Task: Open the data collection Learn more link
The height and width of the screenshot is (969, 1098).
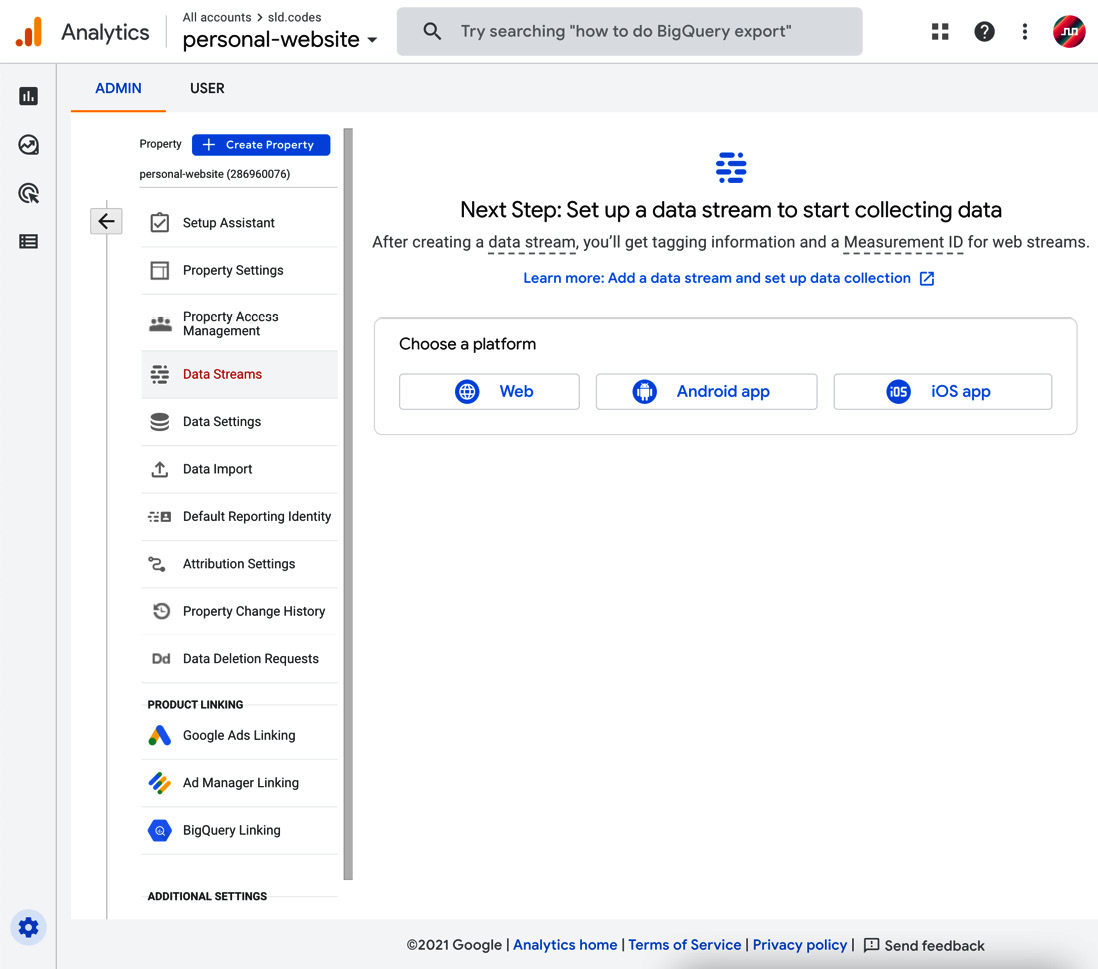Action: click(x=718, y=278)
